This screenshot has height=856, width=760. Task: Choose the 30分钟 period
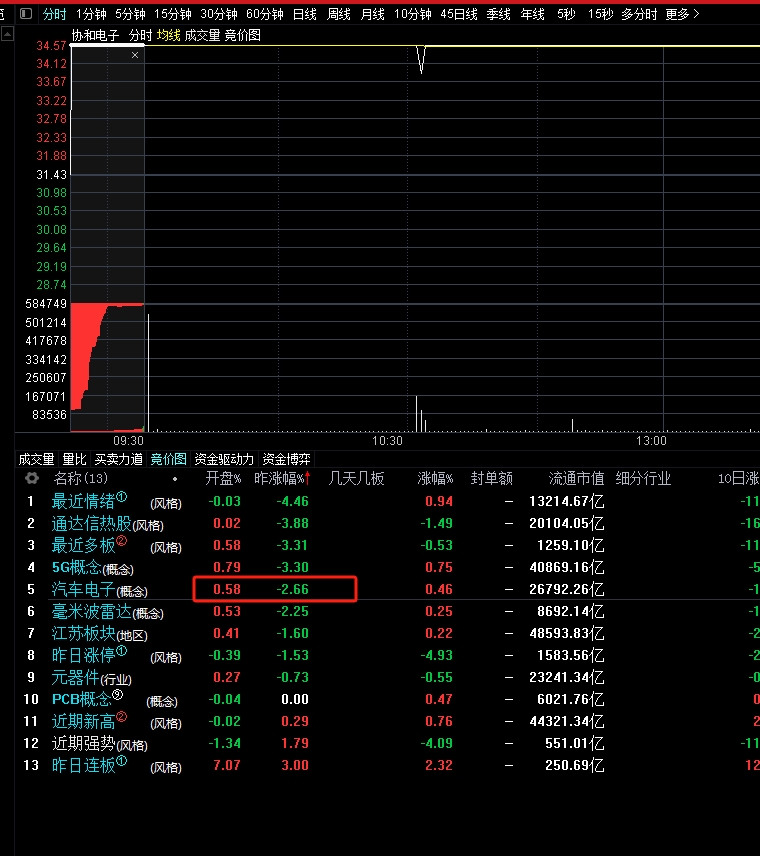coord(218,14)
